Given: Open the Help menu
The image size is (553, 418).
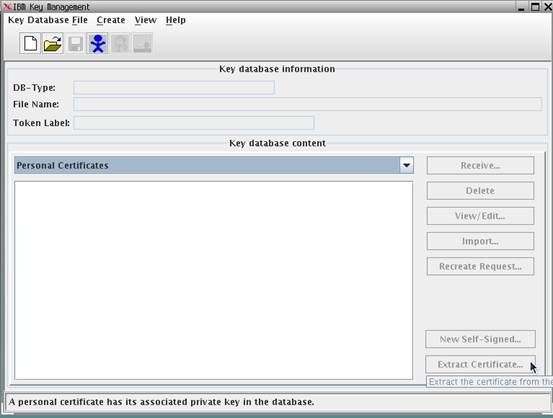Looking at the screenshot, I should coord(176,20).
